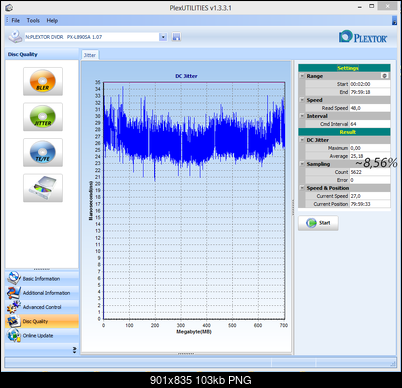Edit the Cmd Interval value 64
This screenshot has height=388, width=402.
coord(370,124)
